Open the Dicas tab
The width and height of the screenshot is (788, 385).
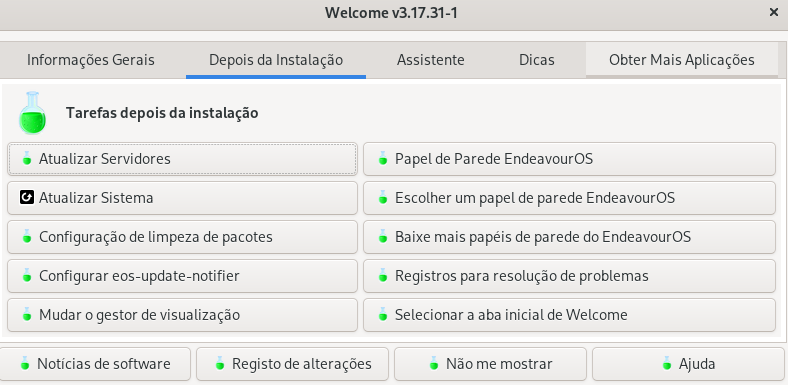click(x=537, y=60)
